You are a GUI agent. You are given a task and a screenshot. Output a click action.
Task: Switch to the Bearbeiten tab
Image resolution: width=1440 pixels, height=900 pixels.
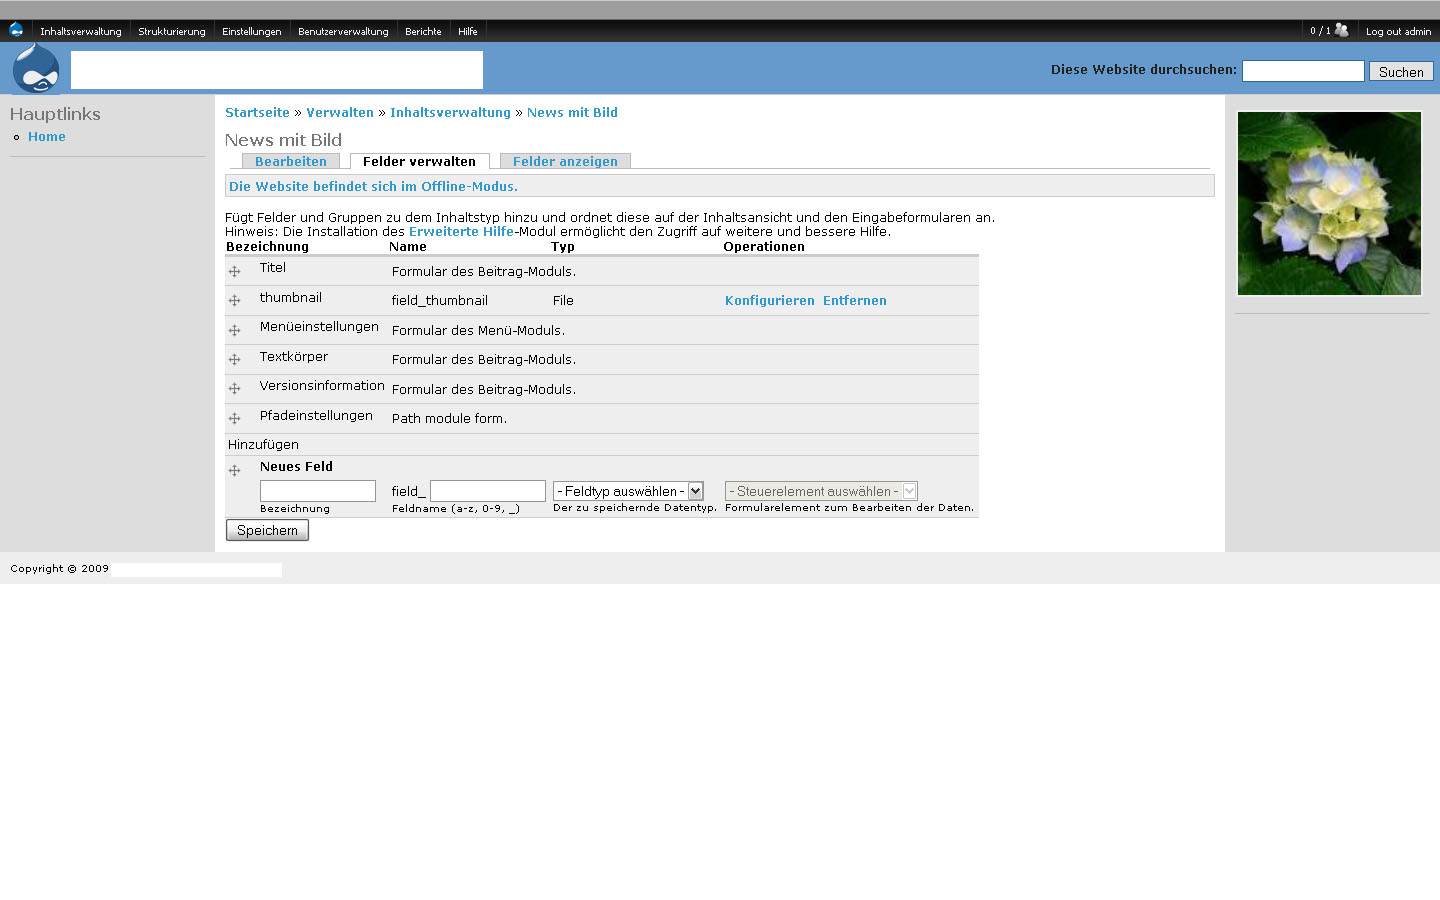pyautogui.click(x=291, y=161)
